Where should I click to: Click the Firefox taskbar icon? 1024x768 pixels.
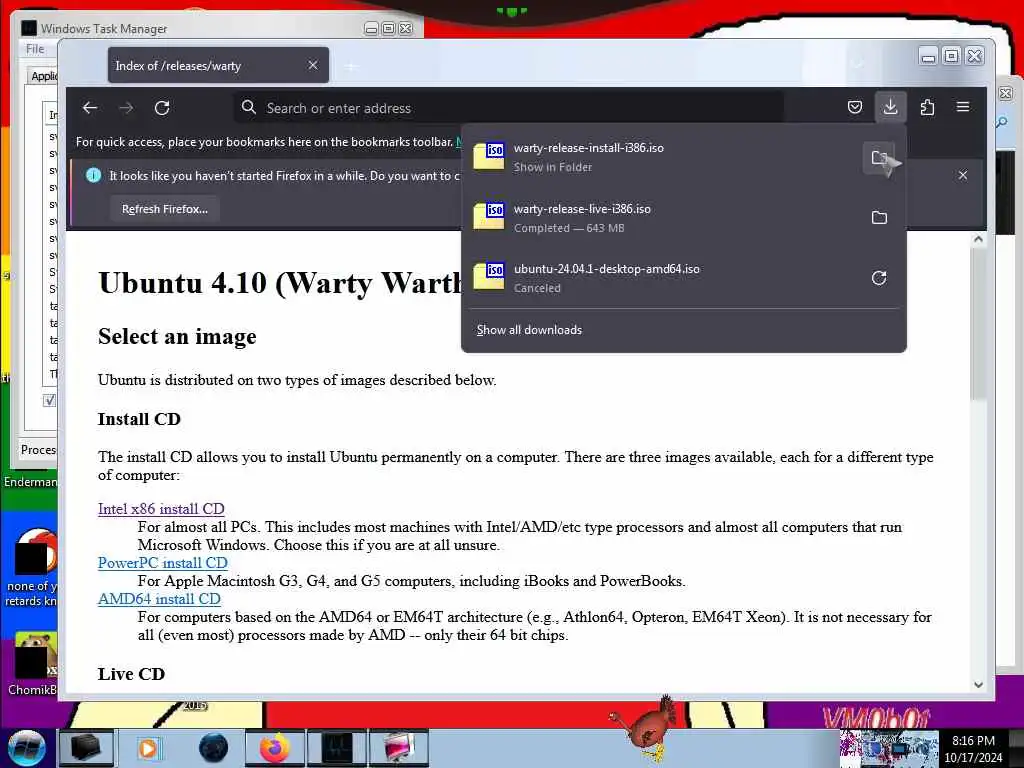[x=275, y=748]
